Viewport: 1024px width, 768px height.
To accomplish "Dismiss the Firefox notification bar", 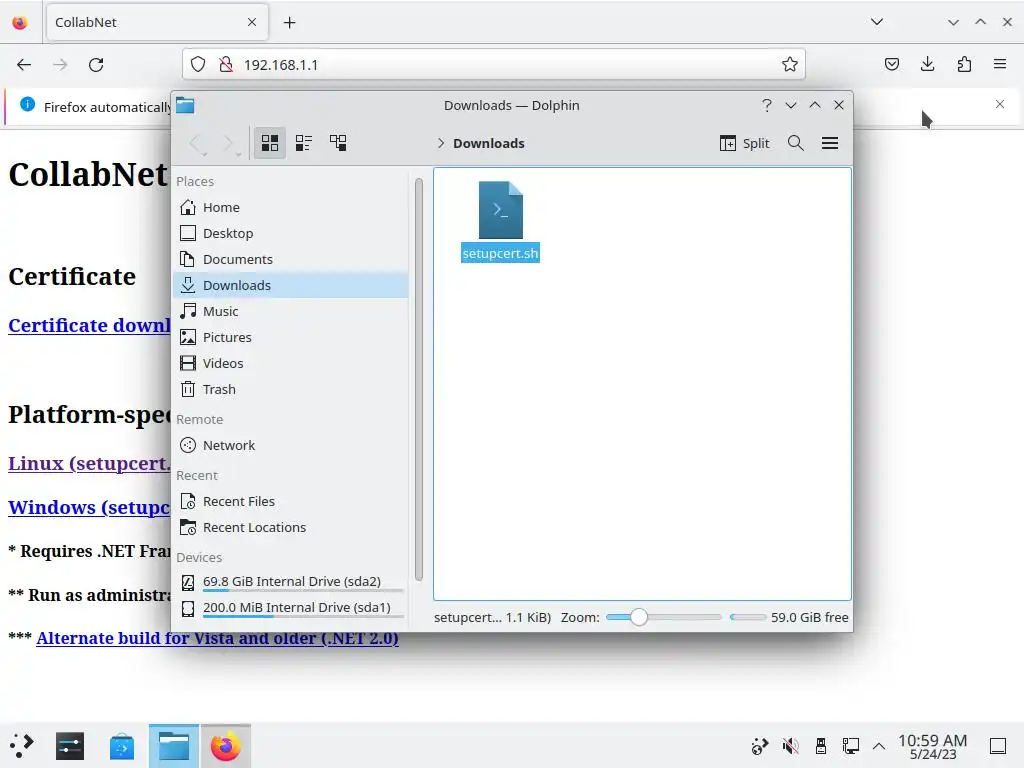I will pyautogui.click(x=1000, y=104).
